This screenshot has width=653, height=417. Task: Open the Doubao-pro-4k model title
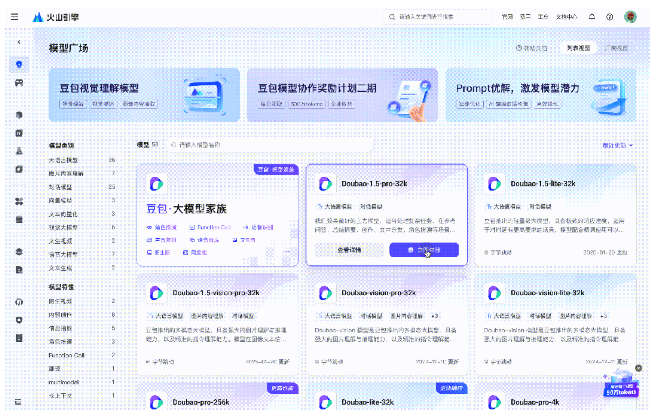535,402
